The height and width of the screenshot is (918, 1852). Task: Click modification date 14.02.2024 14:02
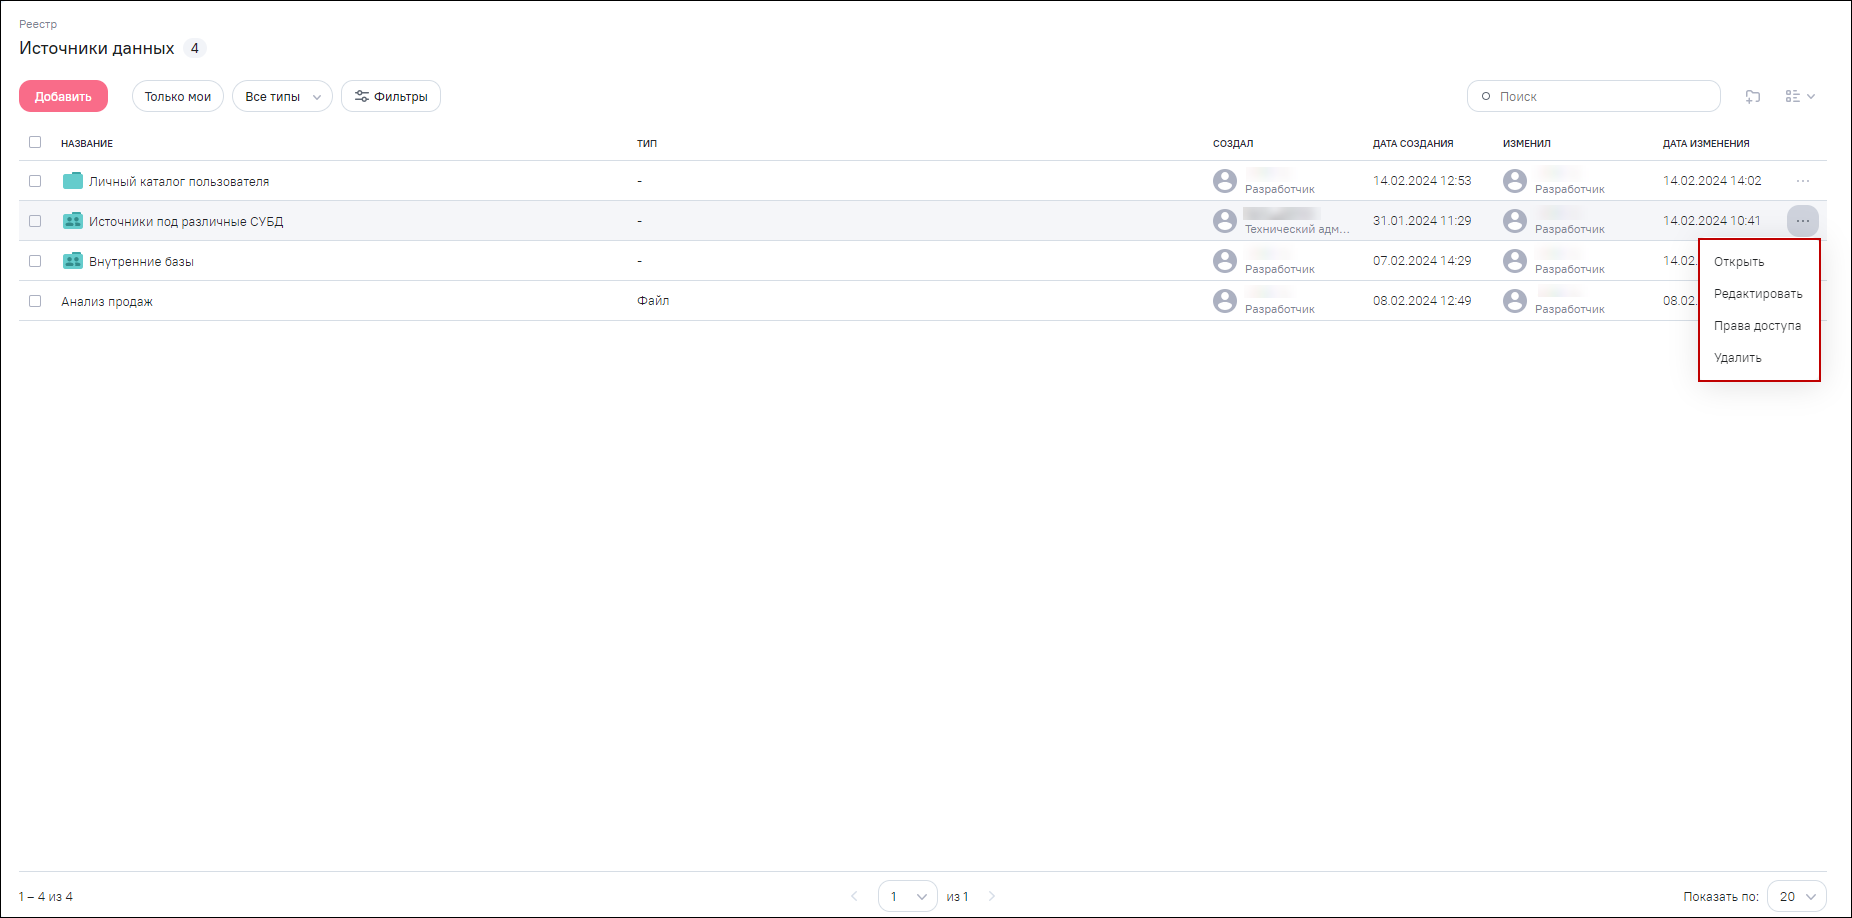pyautogui.click(x=1712, y=181)
